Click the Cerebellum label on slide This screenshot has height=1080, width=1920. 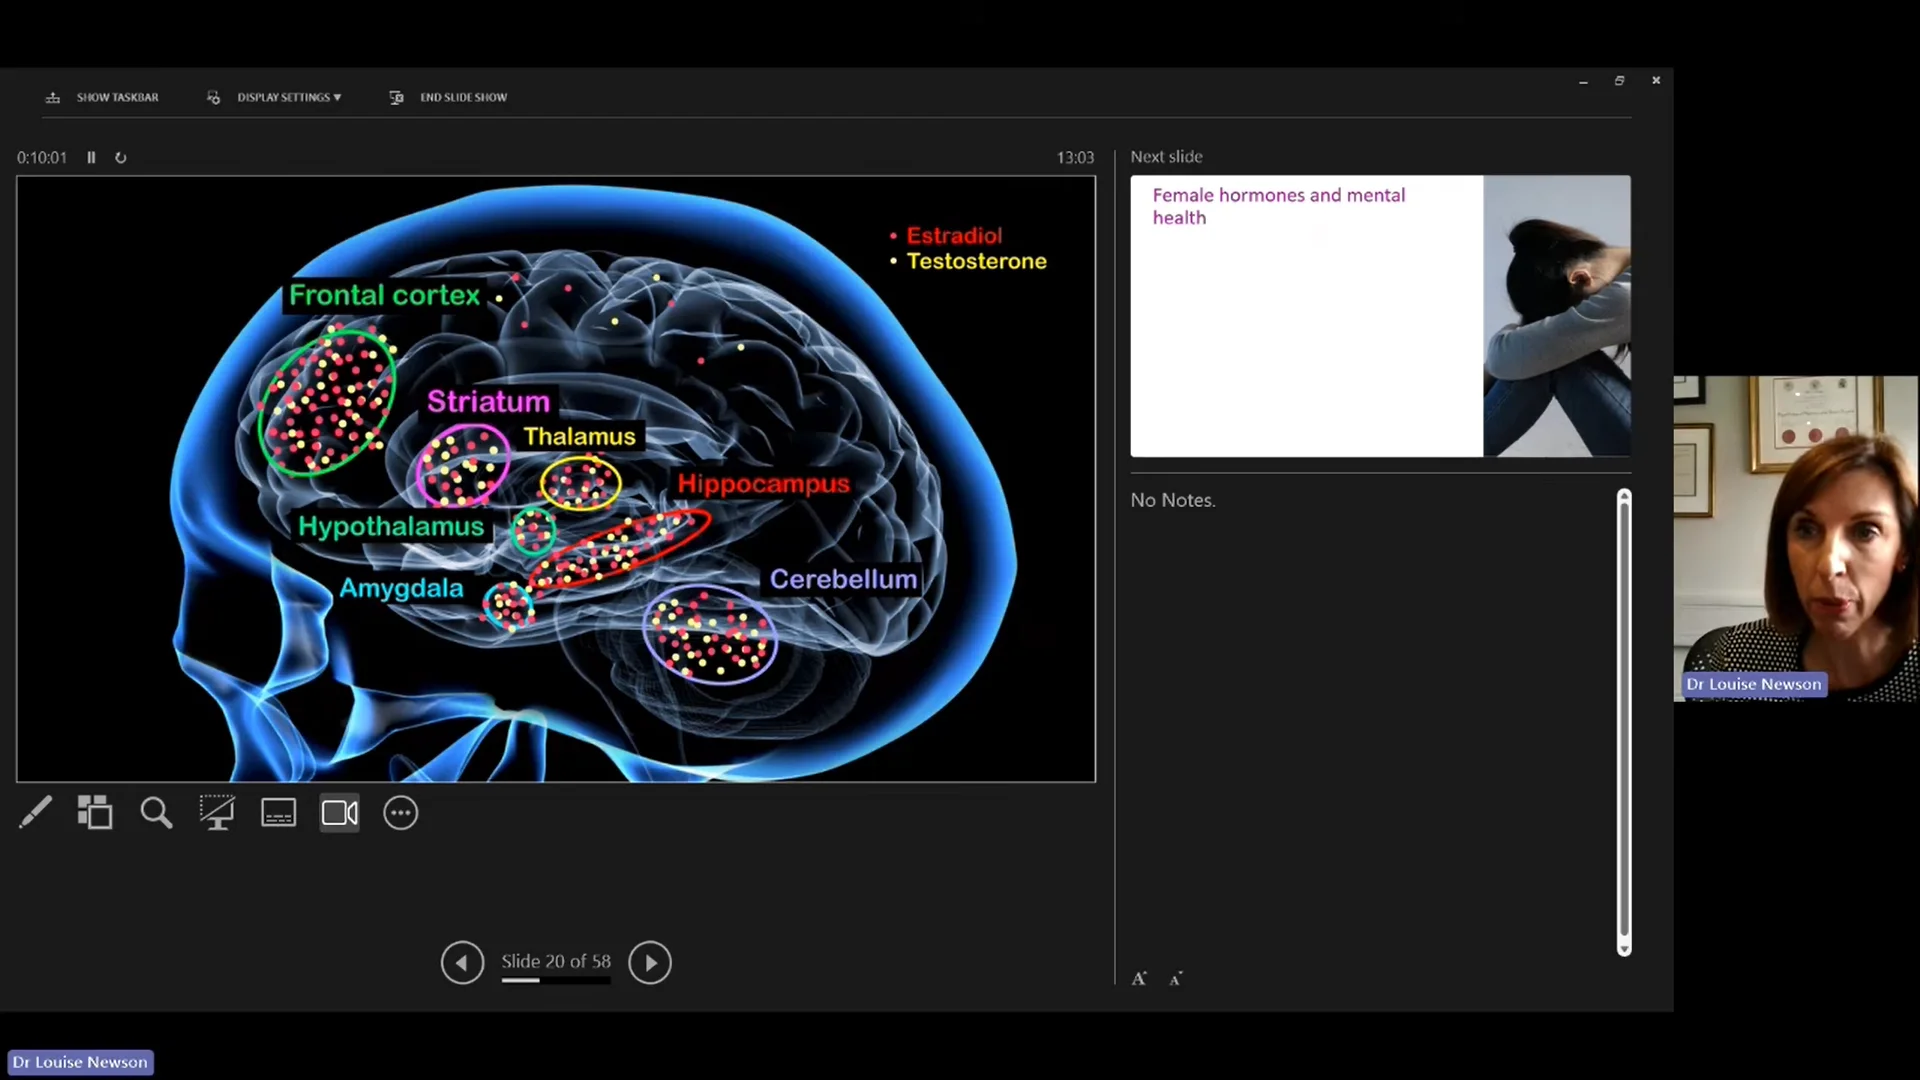[x=843, y=579]
